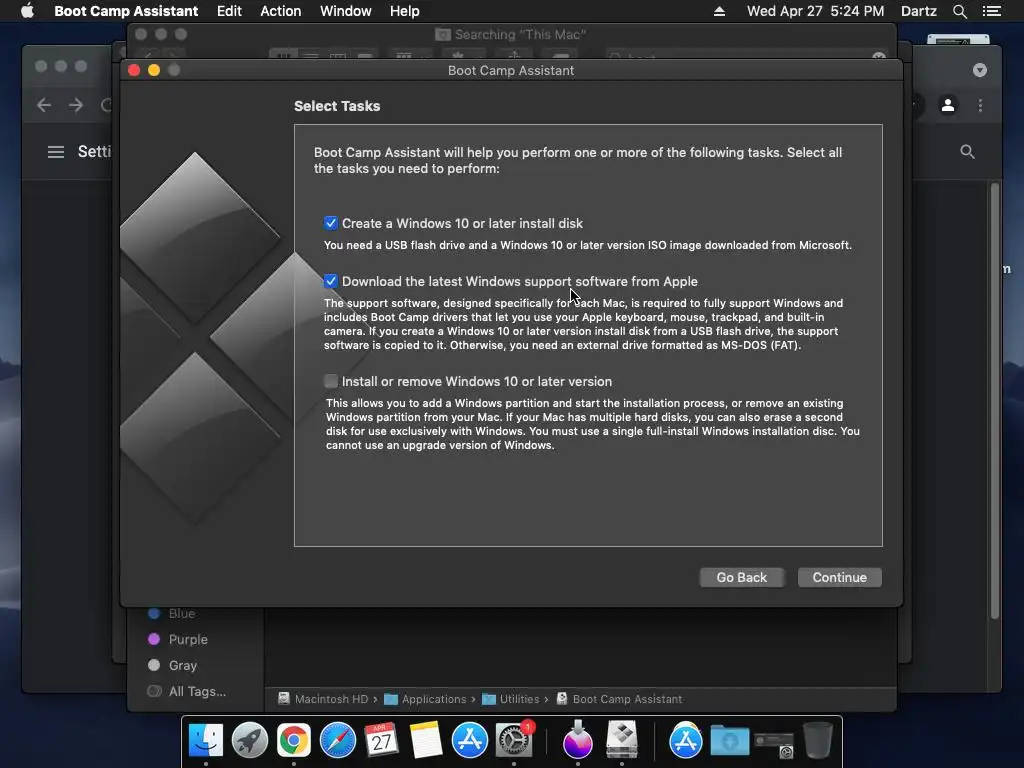Click the Chrome window scrollbar

[x=995, y=400]
